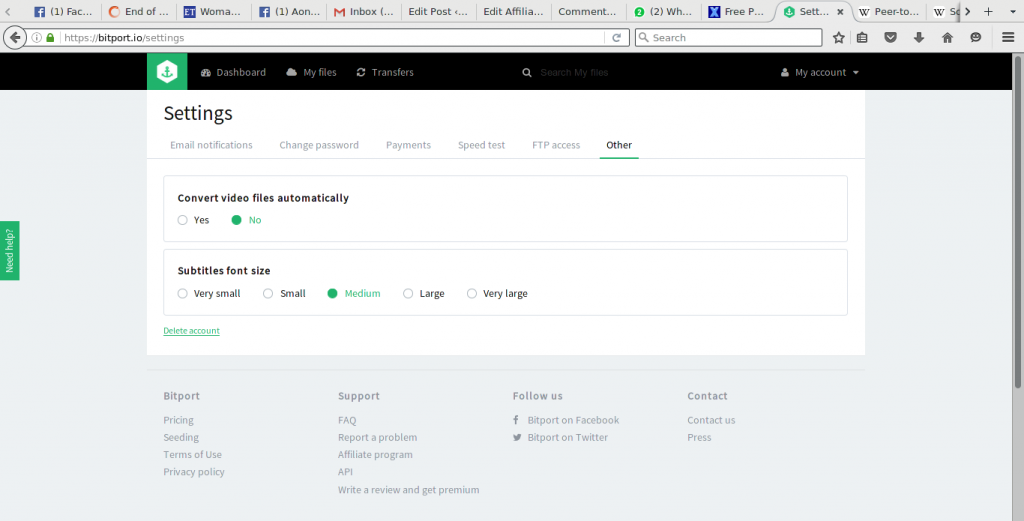This screenshot has width=1024, height=521.
Task: Open Firefox hamburger menu
Action: (1008, 37)
